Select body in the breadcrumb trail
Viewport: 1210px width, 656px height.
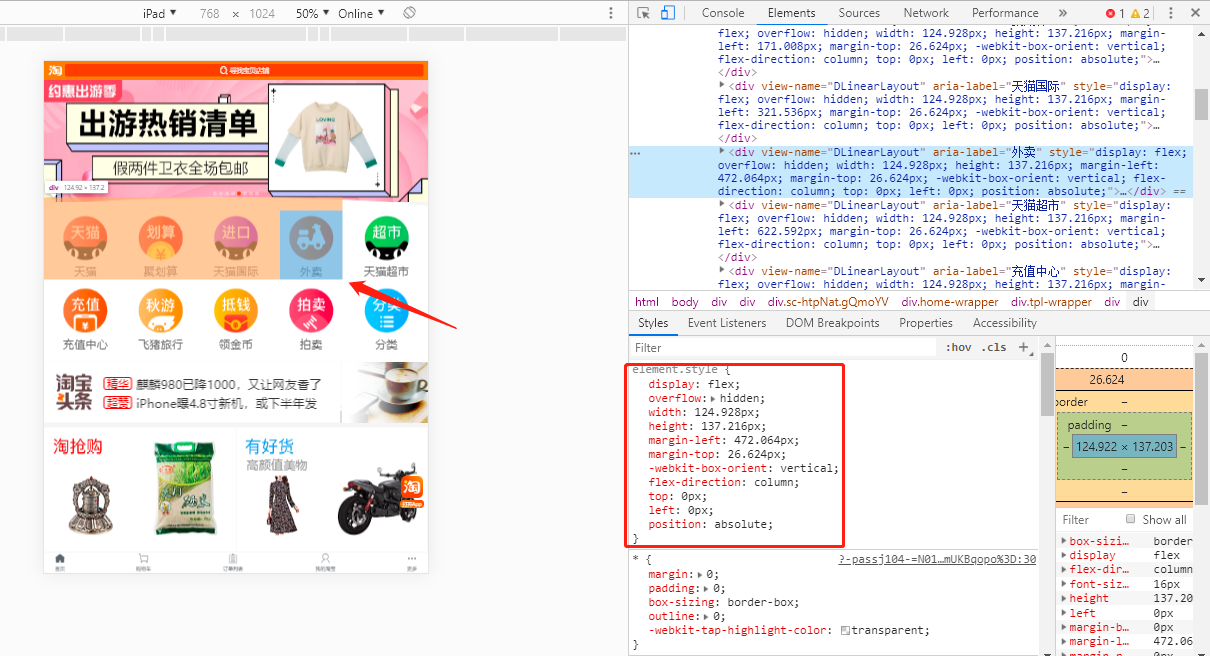685,301
